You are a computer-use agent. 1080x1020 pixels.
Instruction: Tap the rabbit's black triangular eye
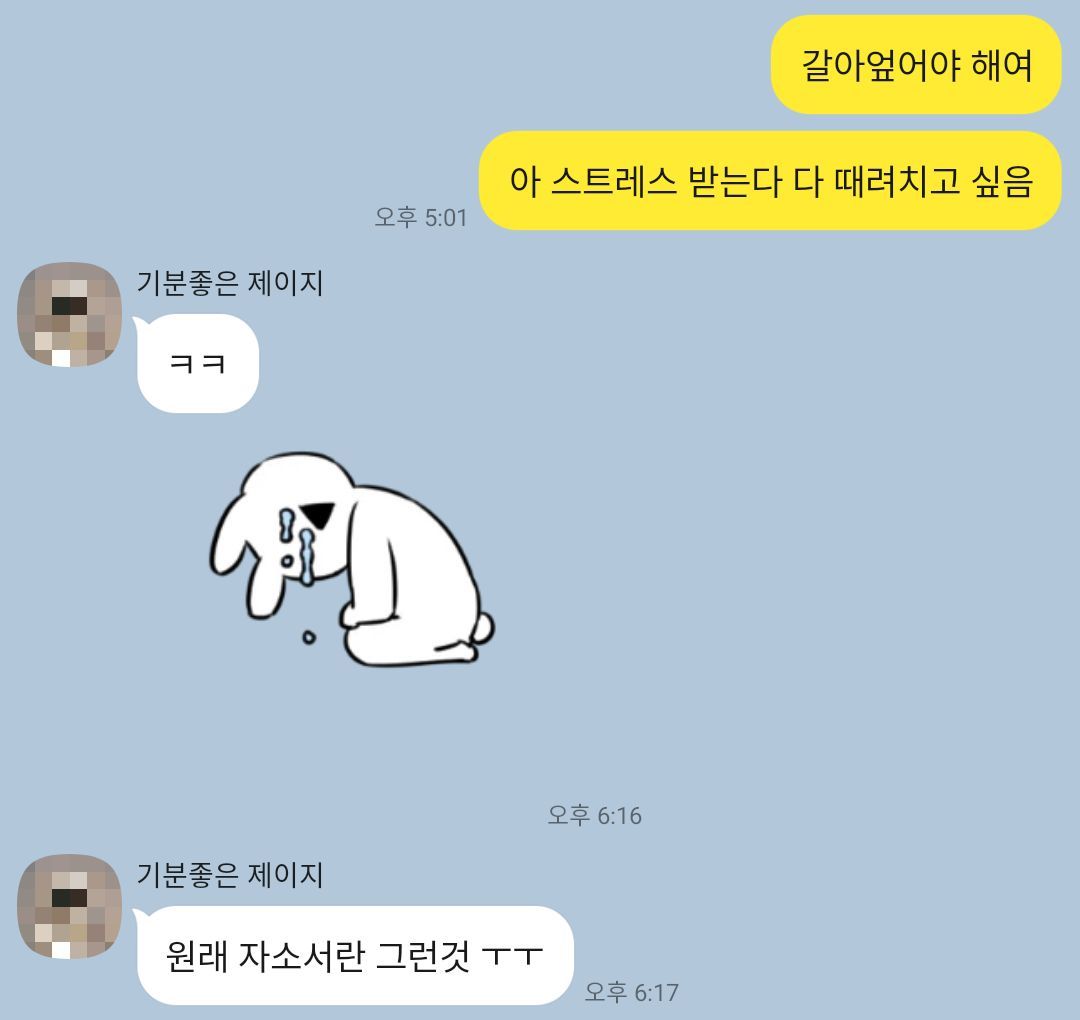pyautogui.click(x=316, y=514)
